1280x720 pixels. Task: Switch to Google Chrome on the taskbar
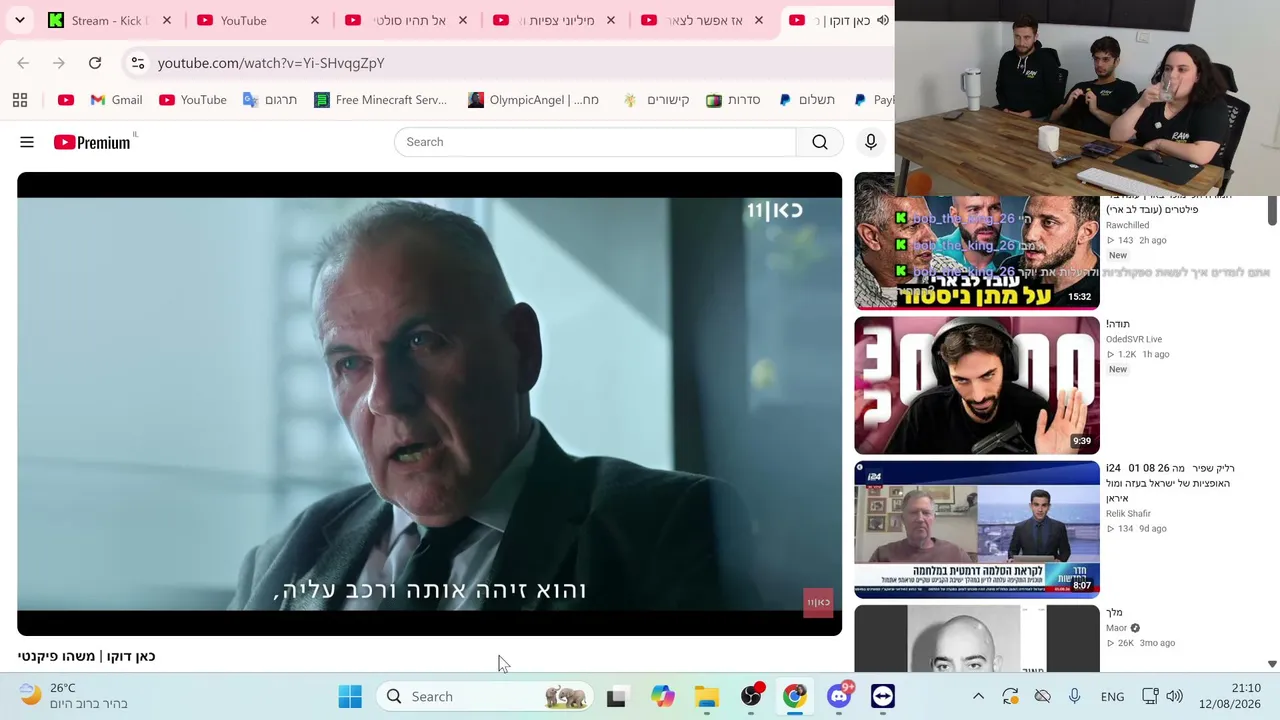pyautogui.click(x=795, y=696)
